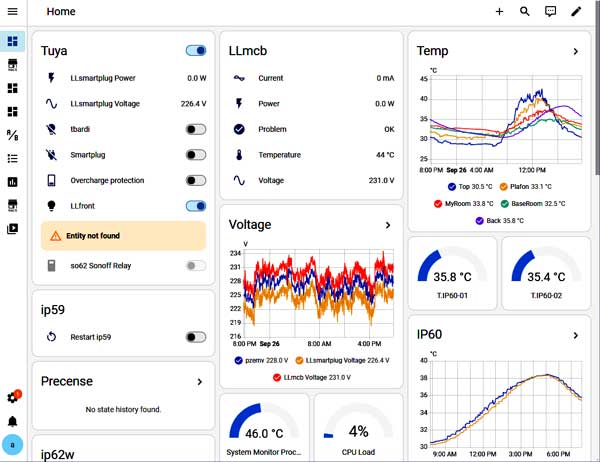The height and width of the screenshot is (462, 600).
Task: Click the Entity not found warning
Action: click(x=123, y=236)
